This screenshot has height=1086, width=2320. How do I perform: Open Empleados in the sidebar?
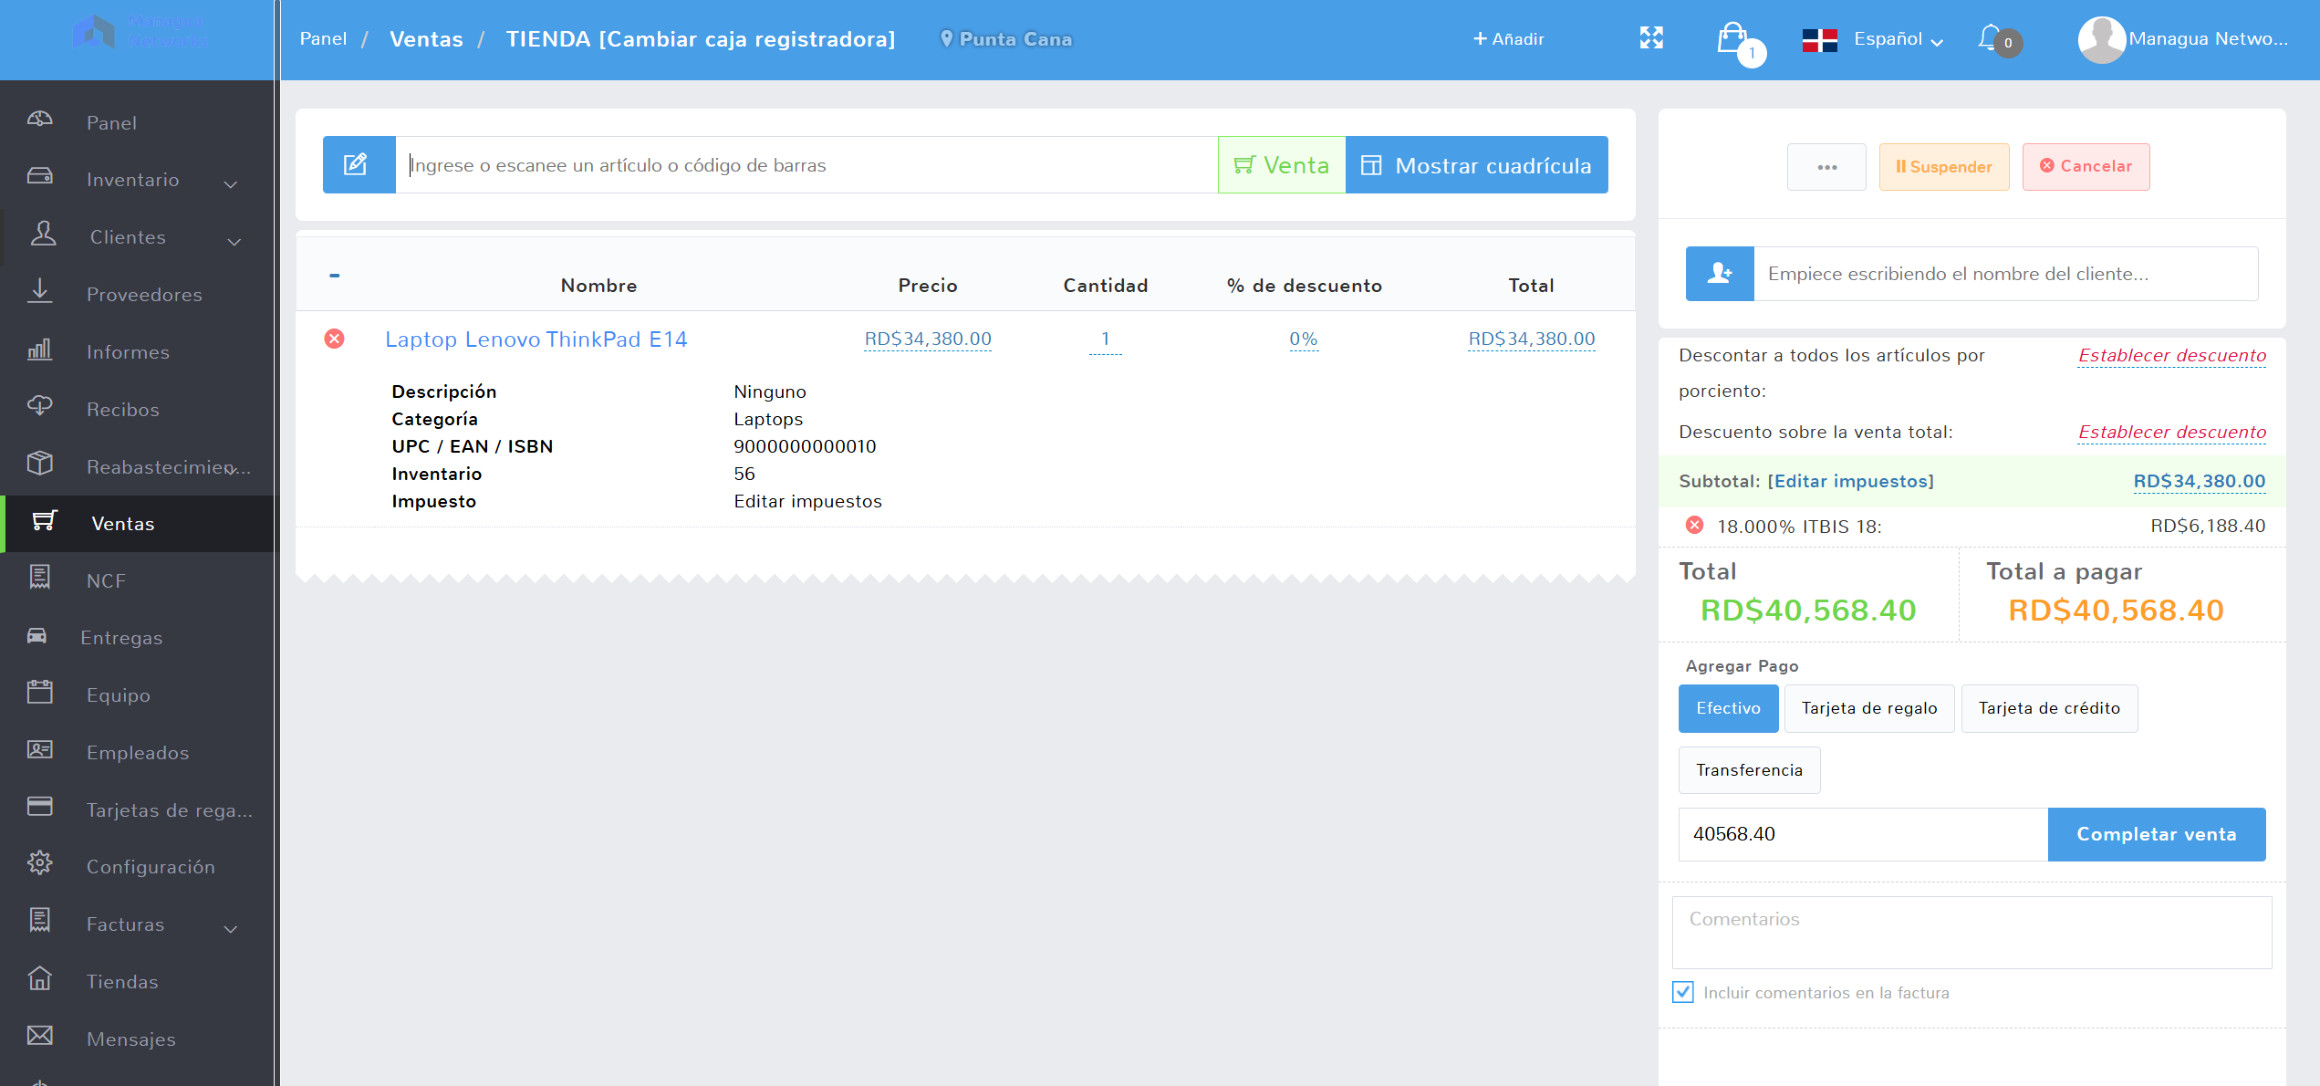tap(138, 753)
